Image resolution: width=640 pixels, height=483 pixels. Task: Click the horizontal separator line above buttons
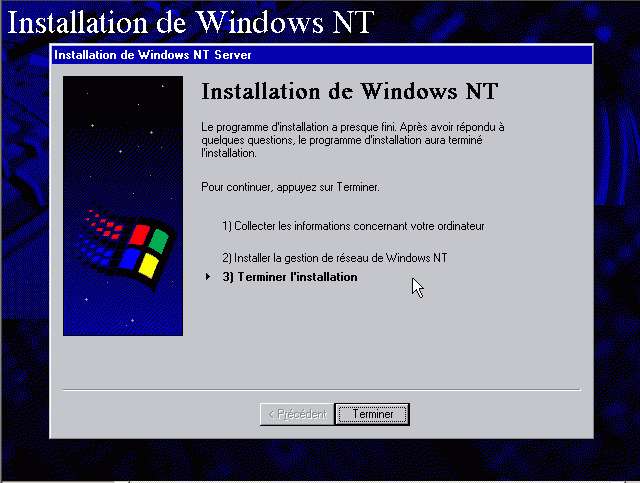pos(322,390)
